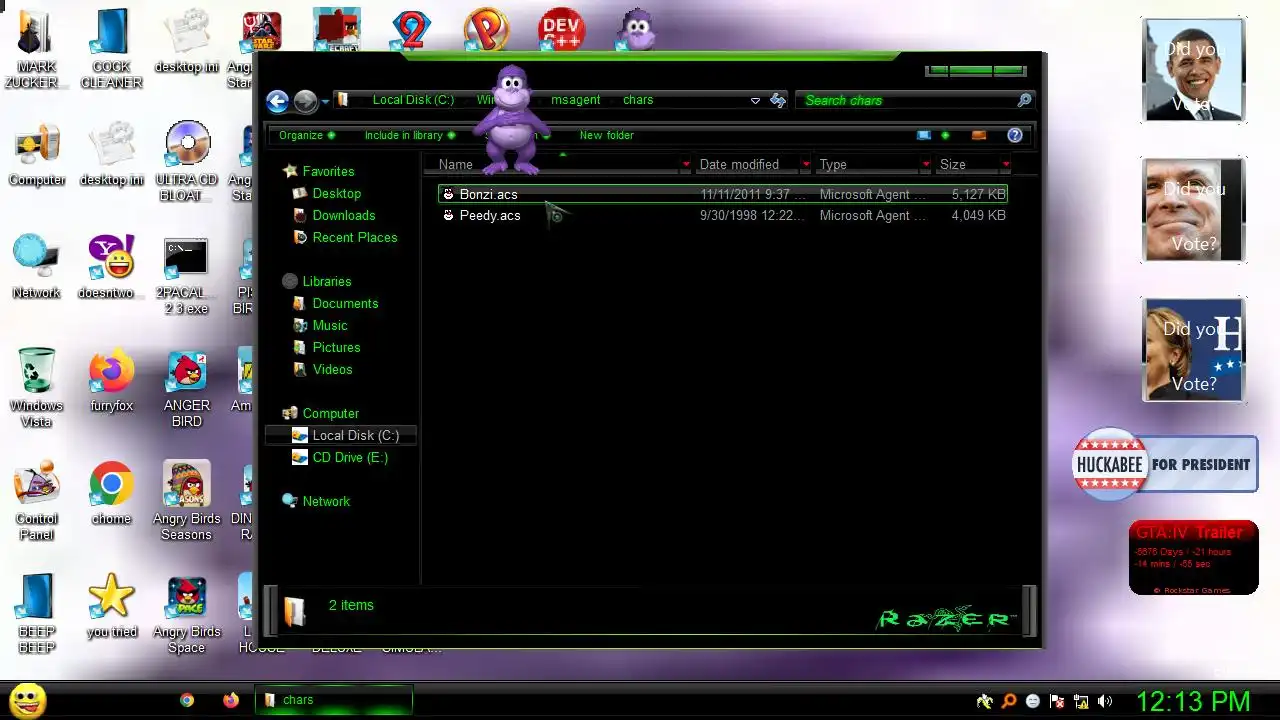This screenshot has width=1280, height=720.
Task: Select the BEEP BEEP desktop icon
Action: pos(37,614)
